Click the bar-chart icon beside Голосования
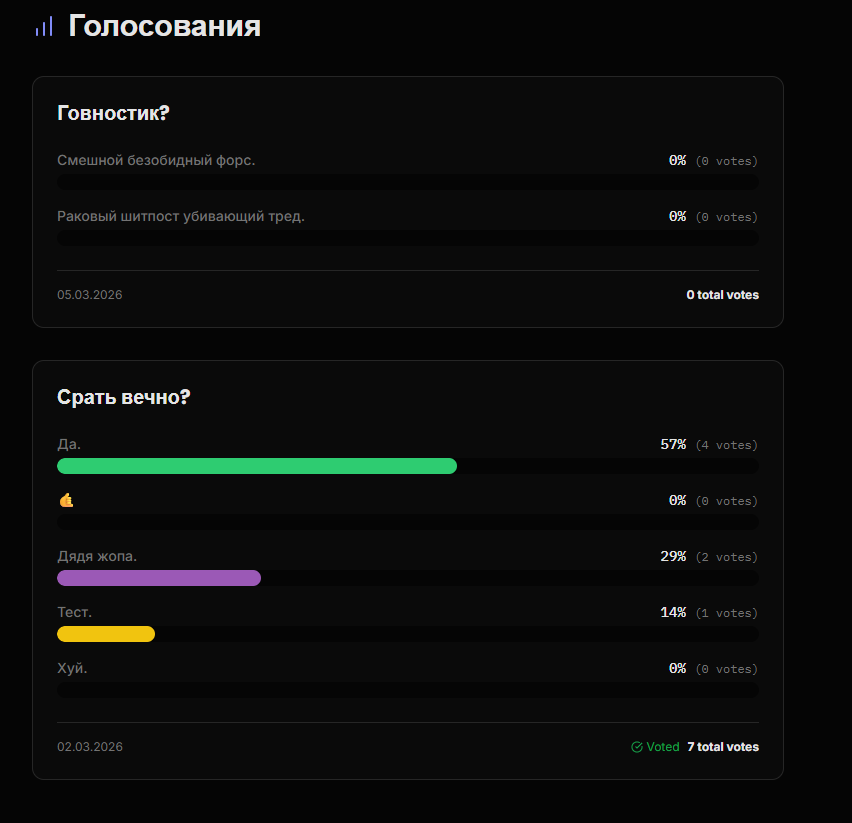 (x=44, y=27)
